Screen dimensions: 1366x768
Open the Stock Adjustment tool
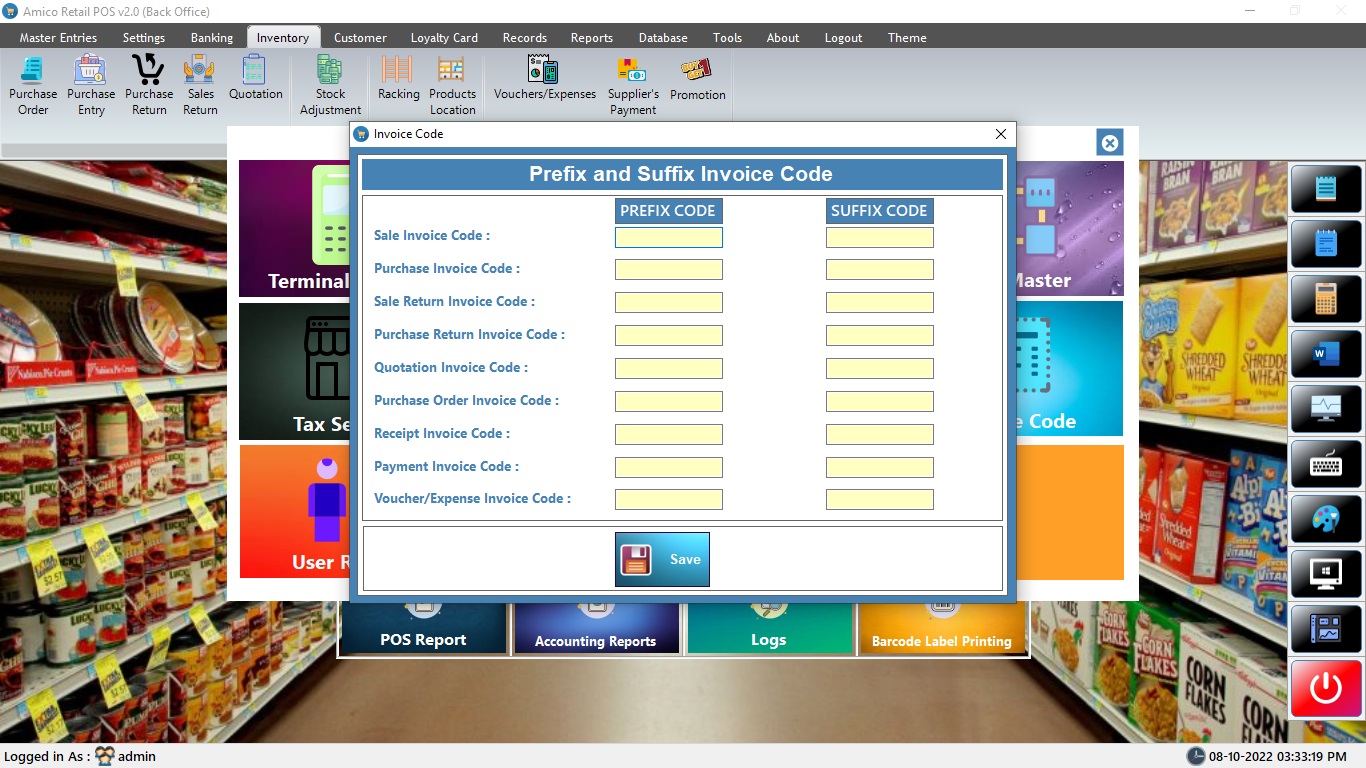[x=330, y=85]
